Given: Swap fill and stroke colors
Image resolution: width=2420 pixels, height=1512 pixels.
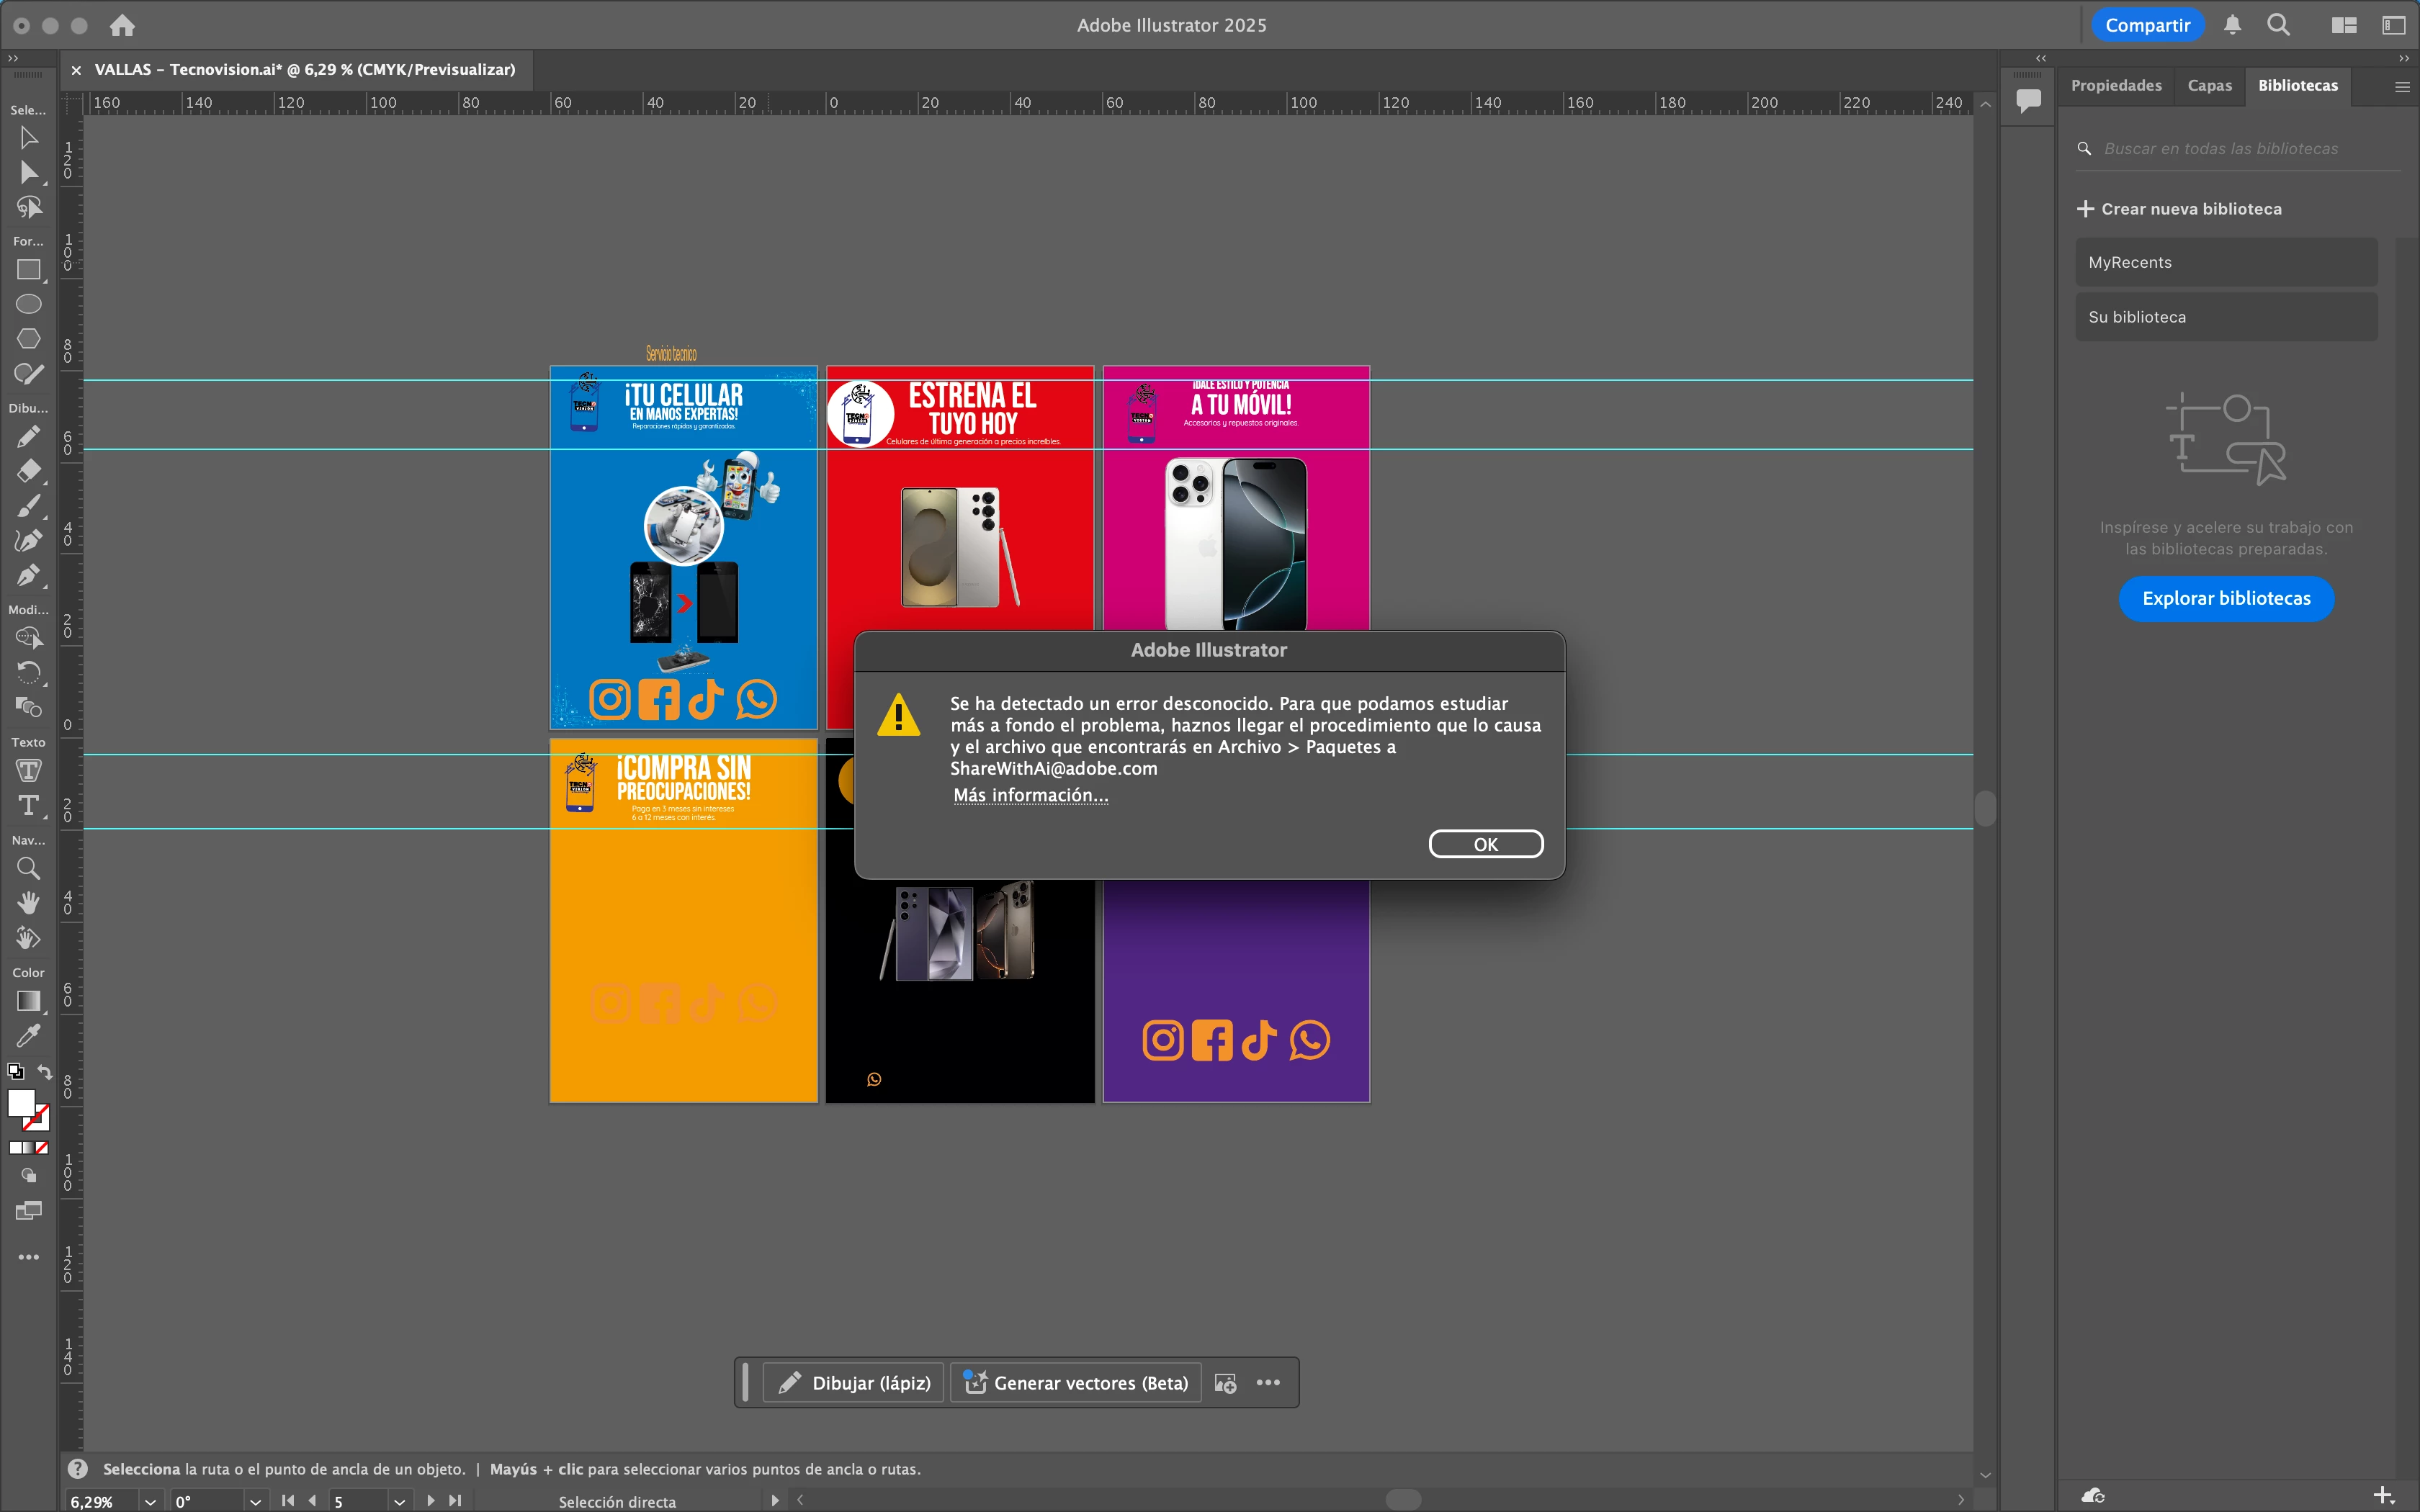Looking at the screenshot, I should 45,1071.
